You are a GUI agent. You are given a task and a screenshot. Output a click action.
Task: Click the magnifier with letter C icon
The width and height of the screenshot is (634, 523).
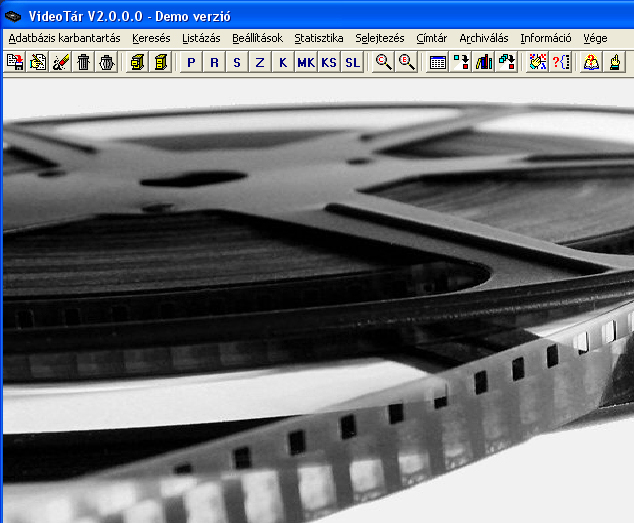pos(383,62)
